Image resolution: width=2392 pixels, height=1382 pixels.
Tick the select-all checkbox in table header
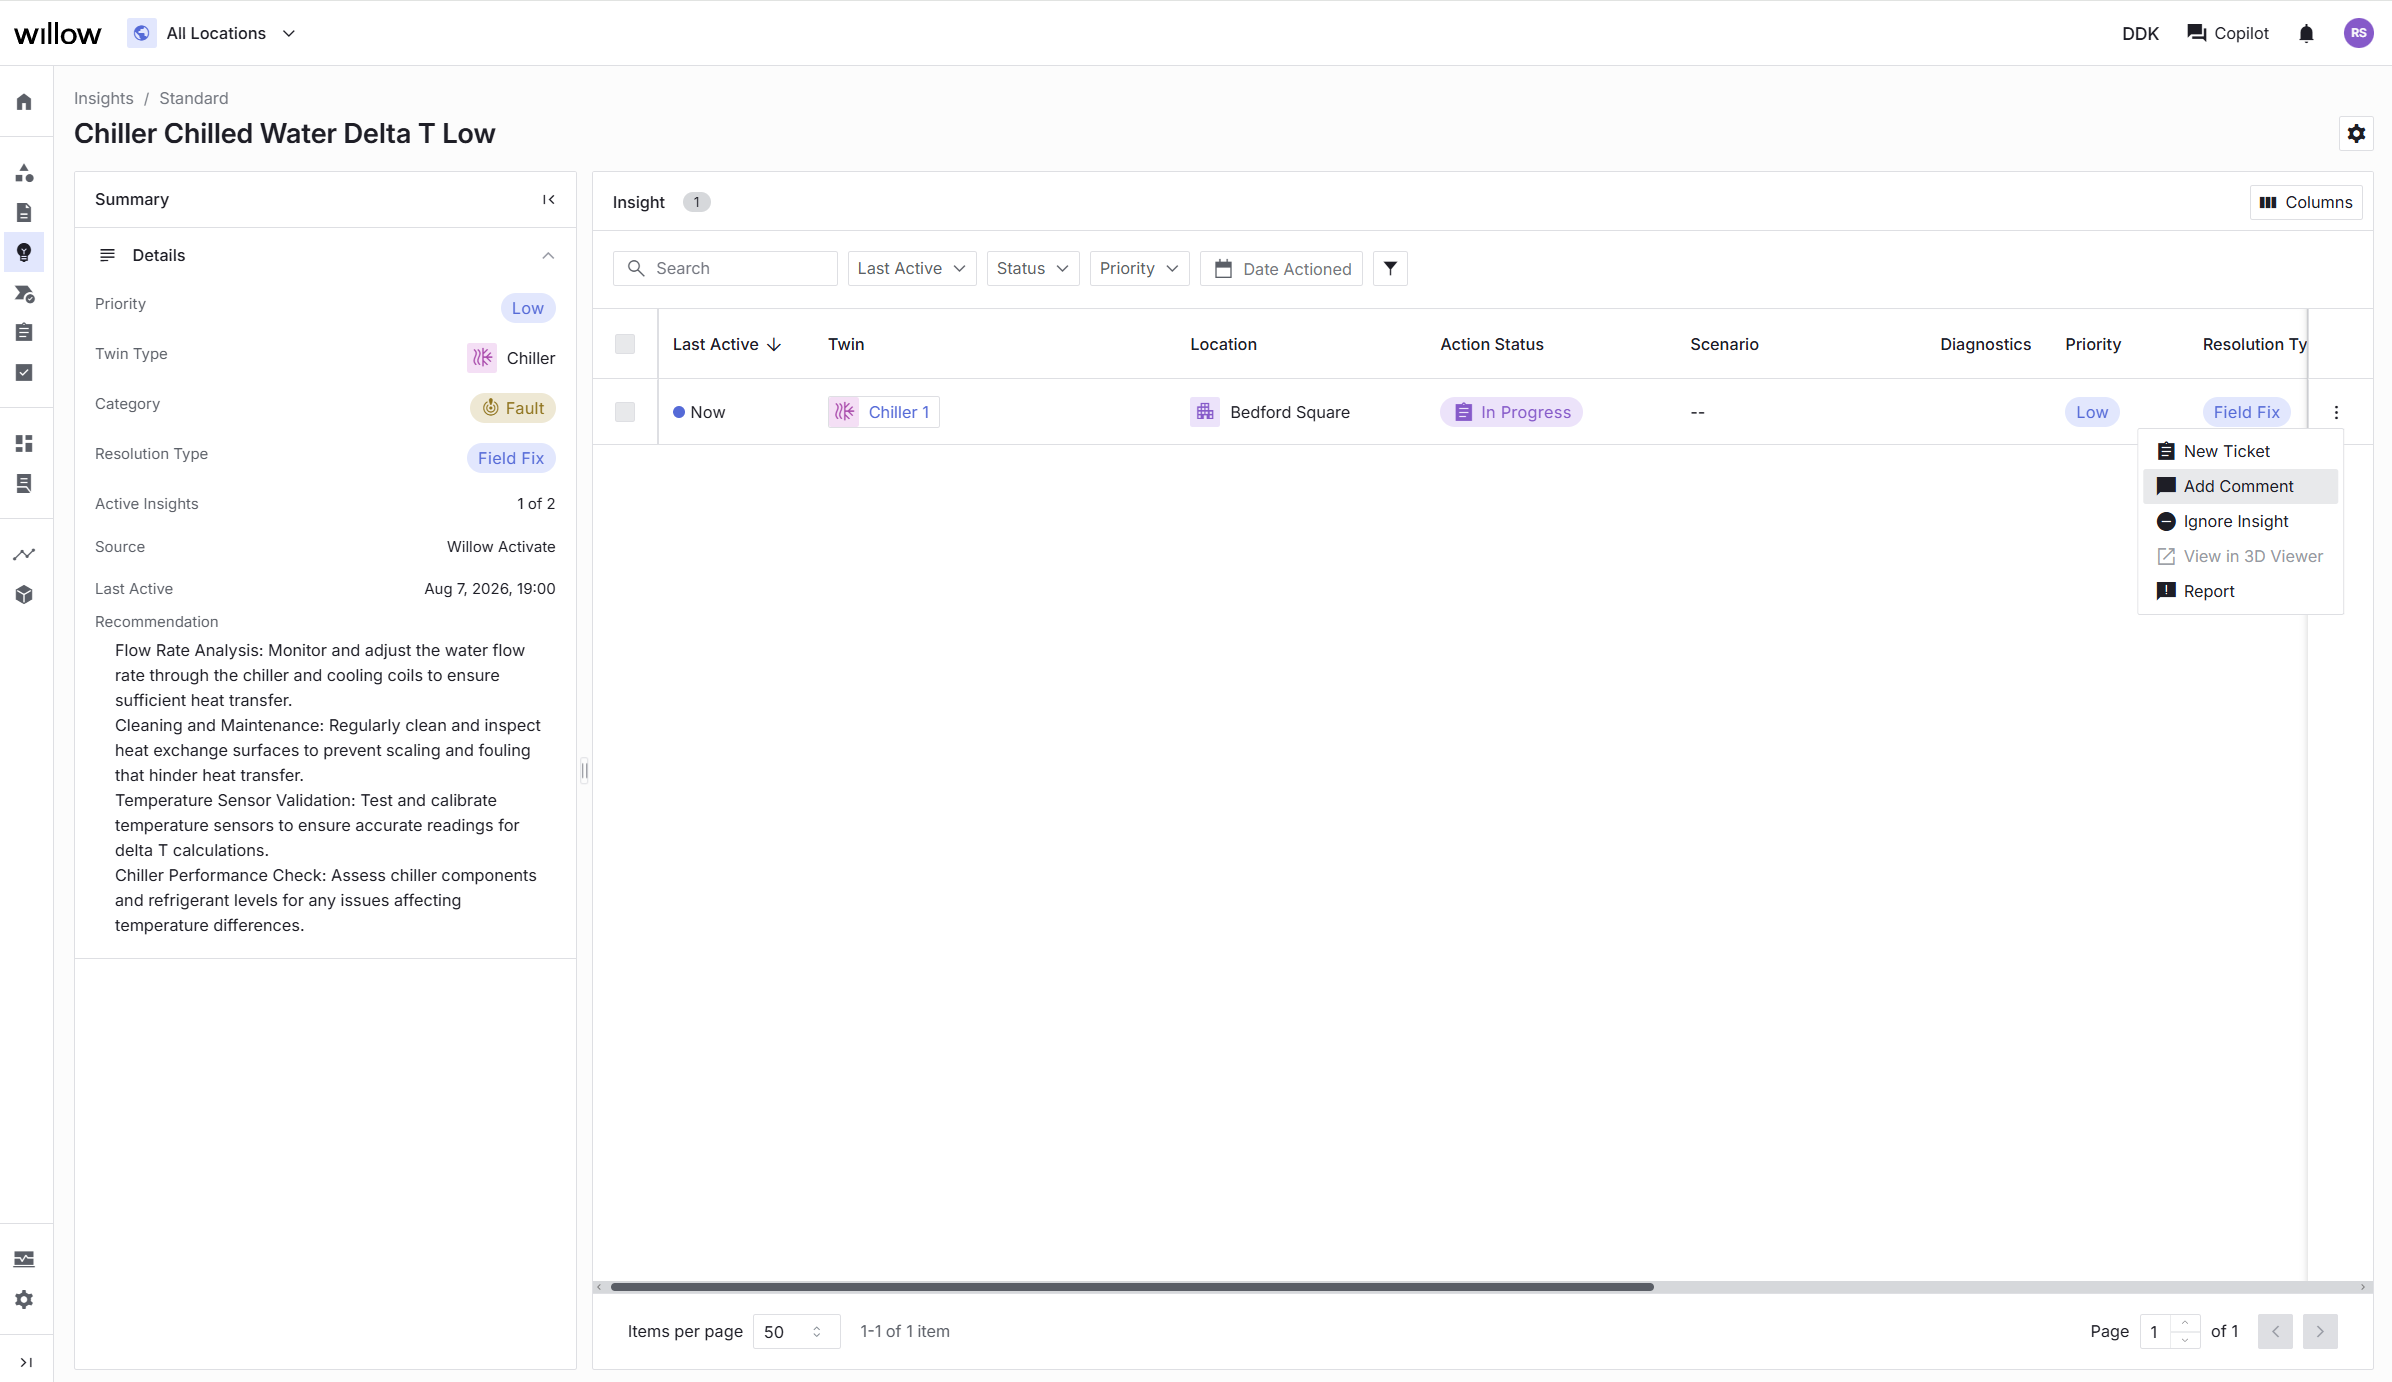625,344
